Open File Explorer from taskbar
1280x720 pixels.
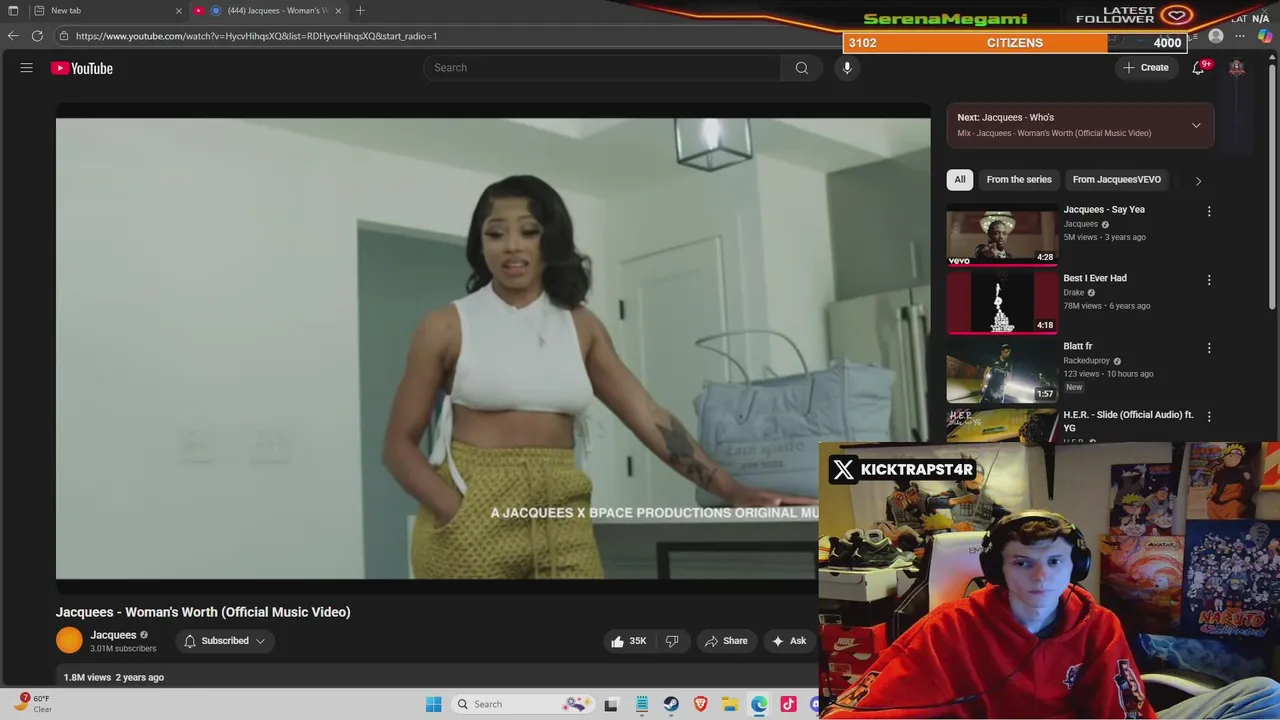coord(730,704)
